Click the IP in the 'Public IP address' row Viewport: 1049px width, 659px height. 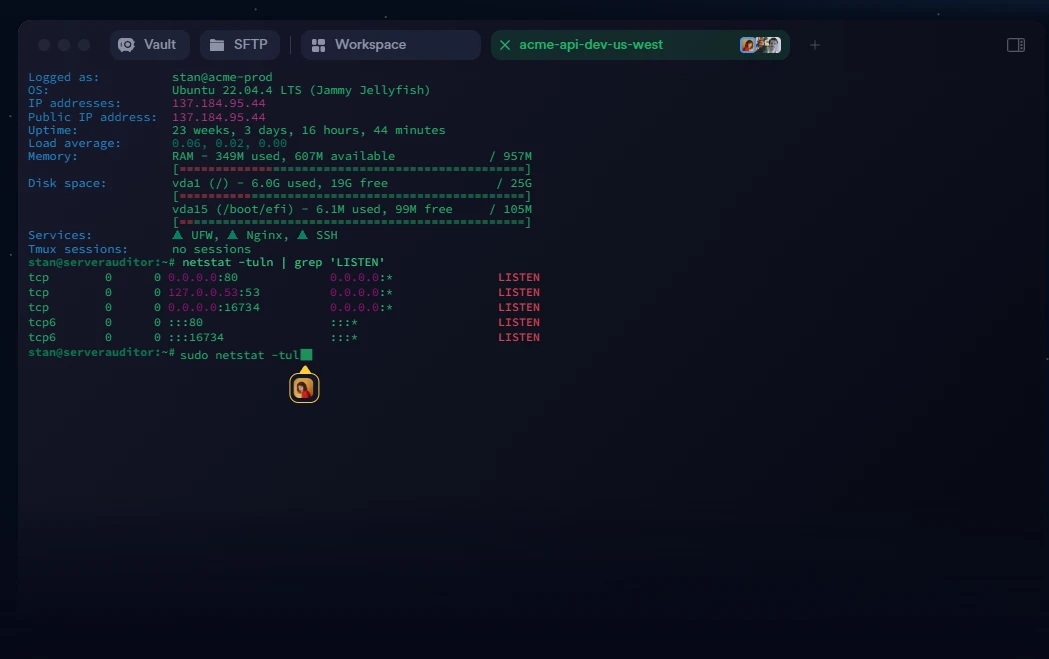(x=219, y=117)
